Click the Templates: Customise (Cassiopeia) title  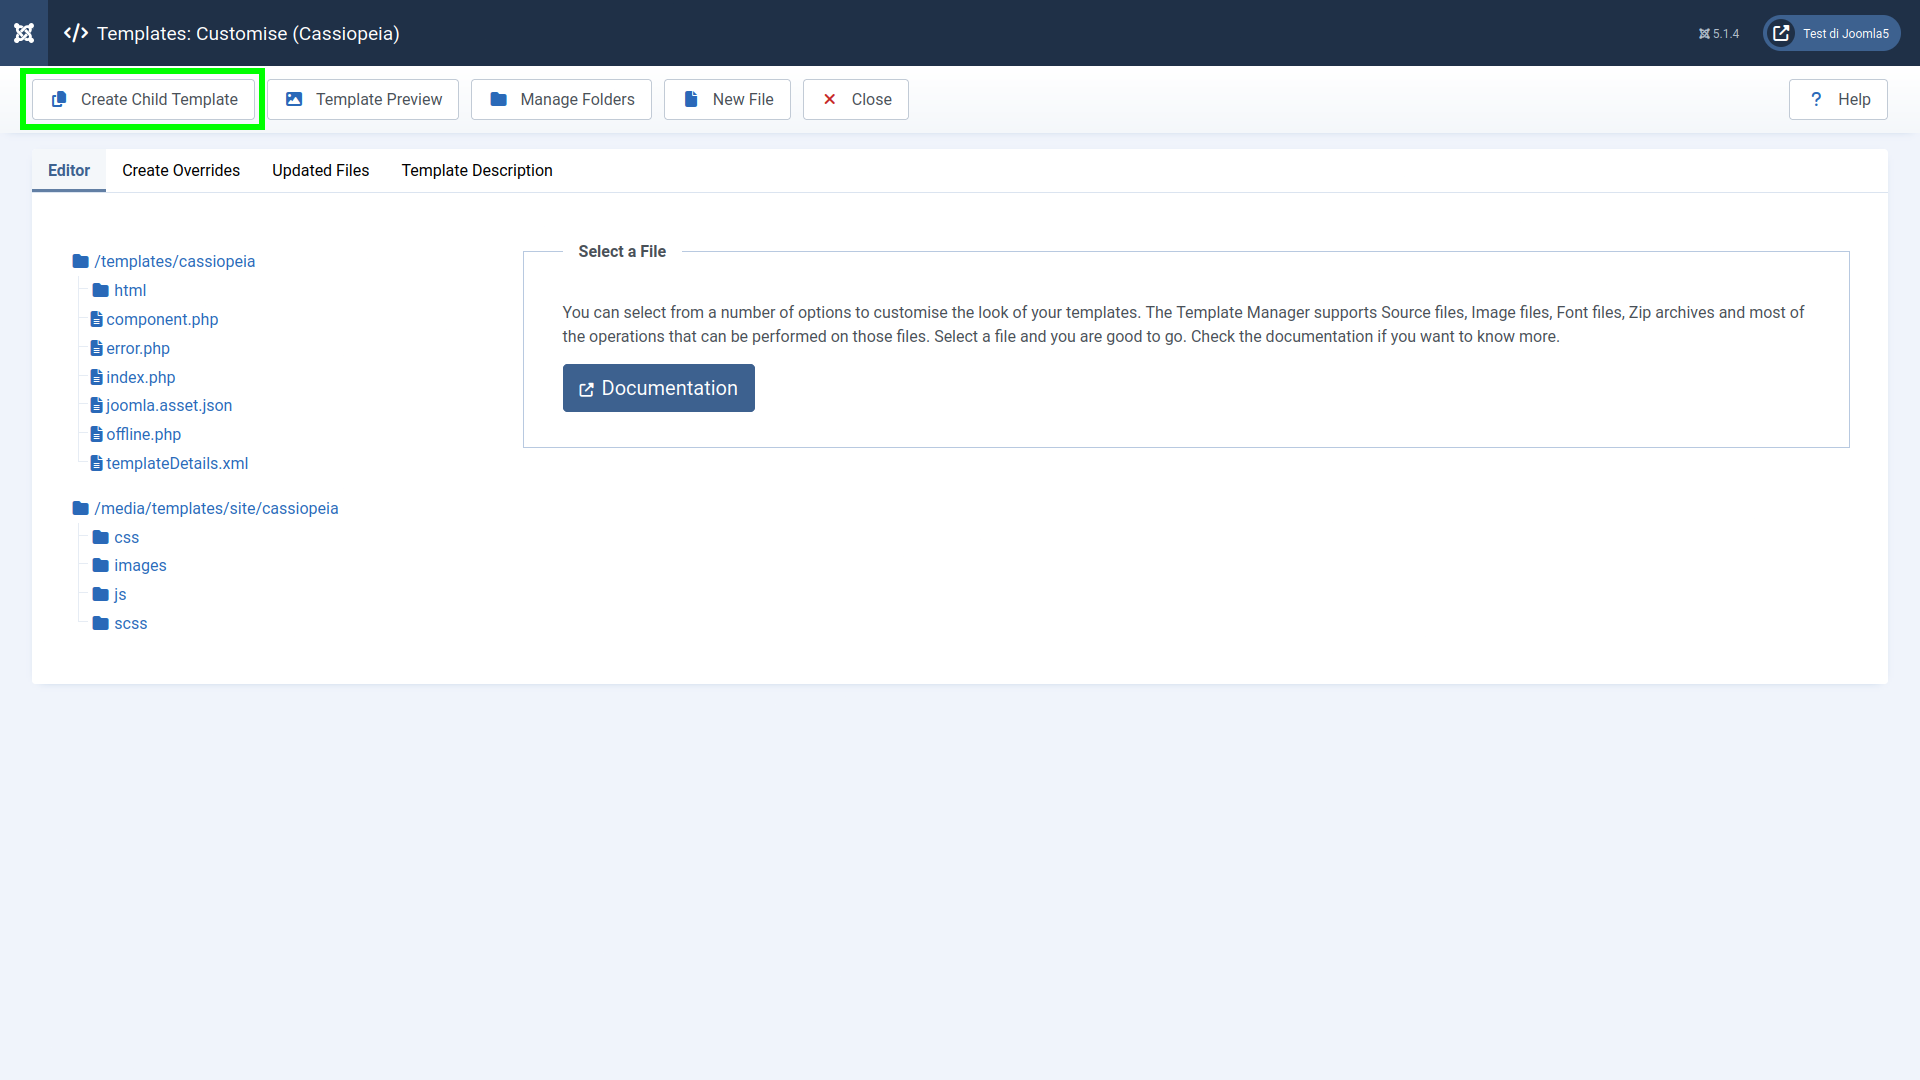[x=248, y=33]
